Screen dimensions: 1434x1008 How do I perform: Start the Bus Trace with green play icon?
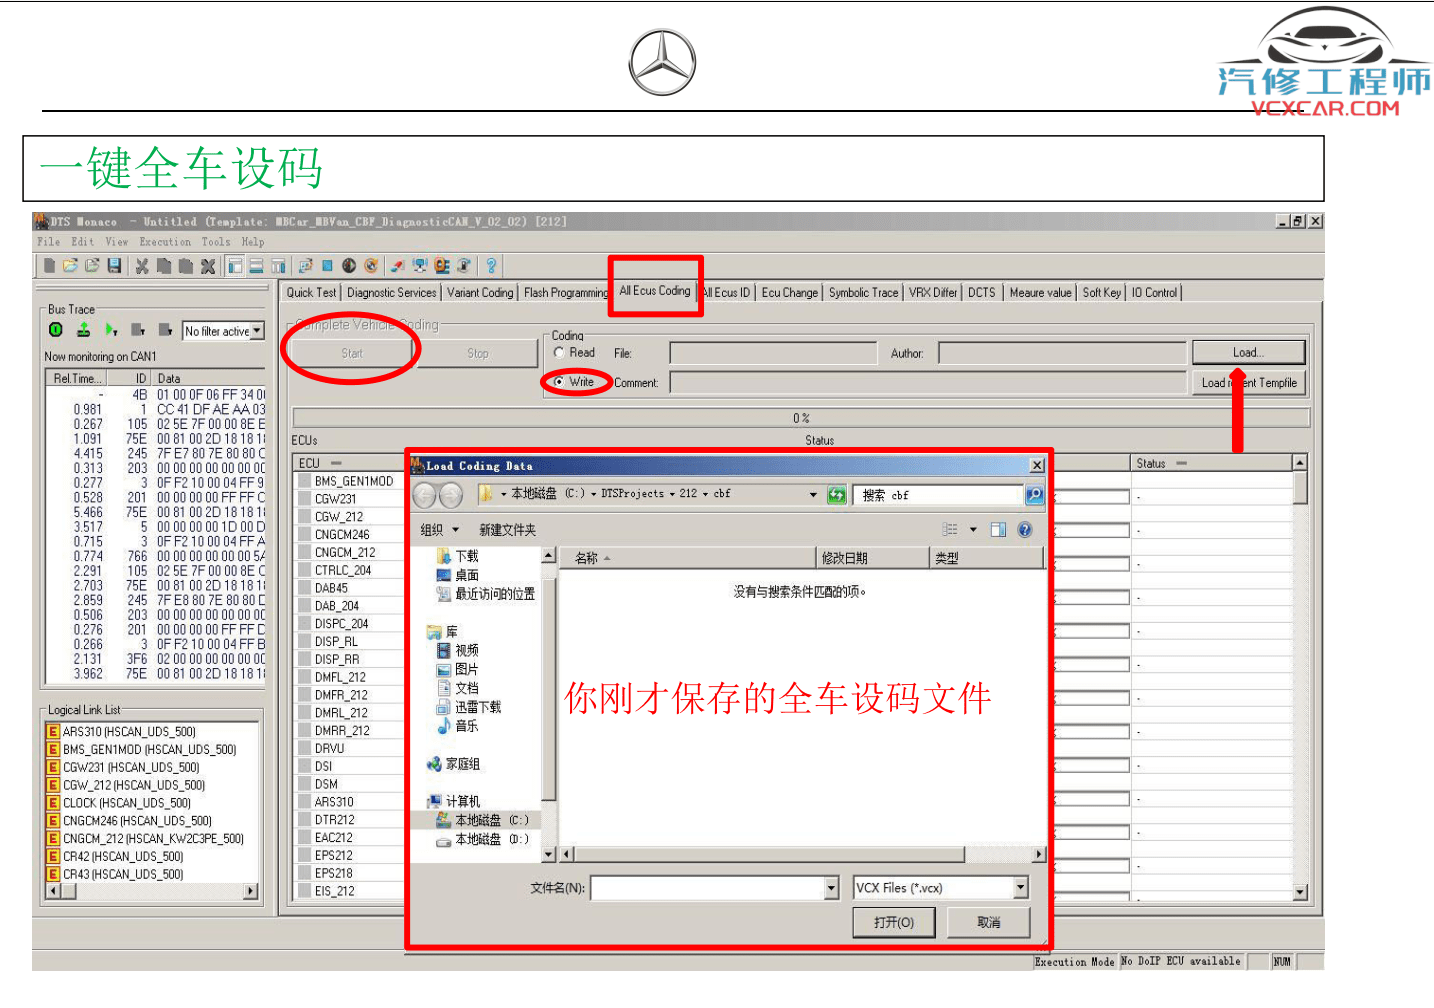pos(111,329)
